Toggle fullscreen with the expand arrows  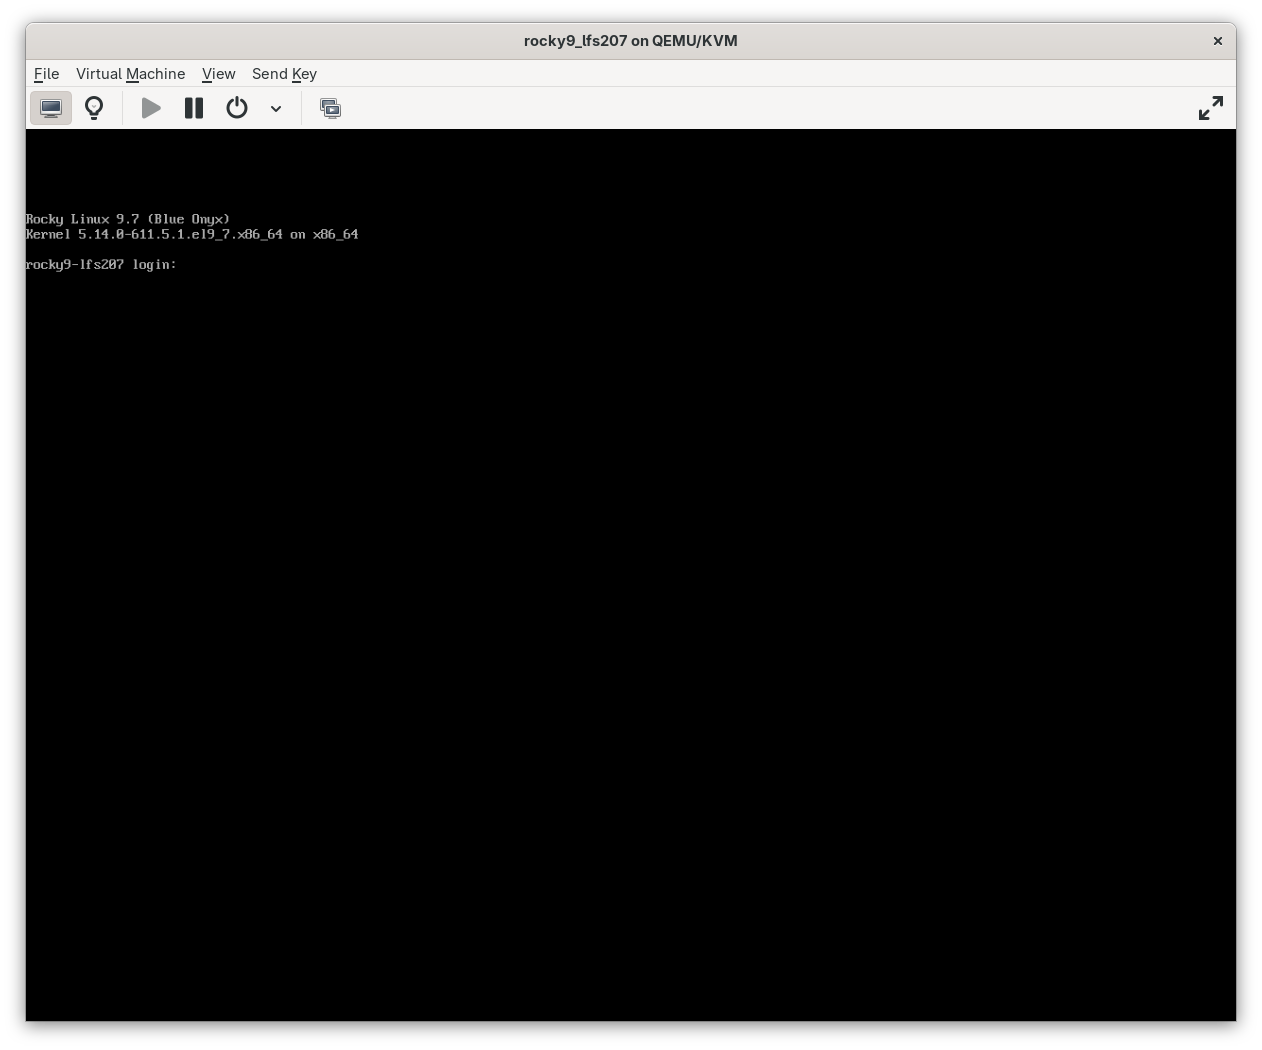coord(1210,108)
